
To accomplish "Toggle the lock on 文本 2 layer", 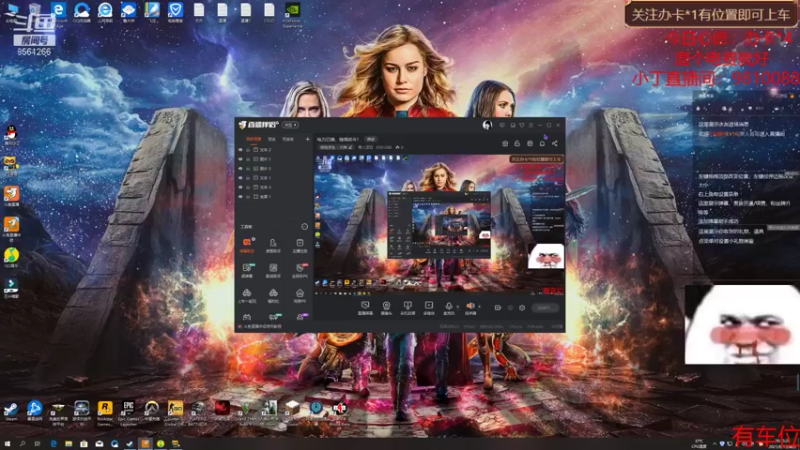I will point(248,150).
